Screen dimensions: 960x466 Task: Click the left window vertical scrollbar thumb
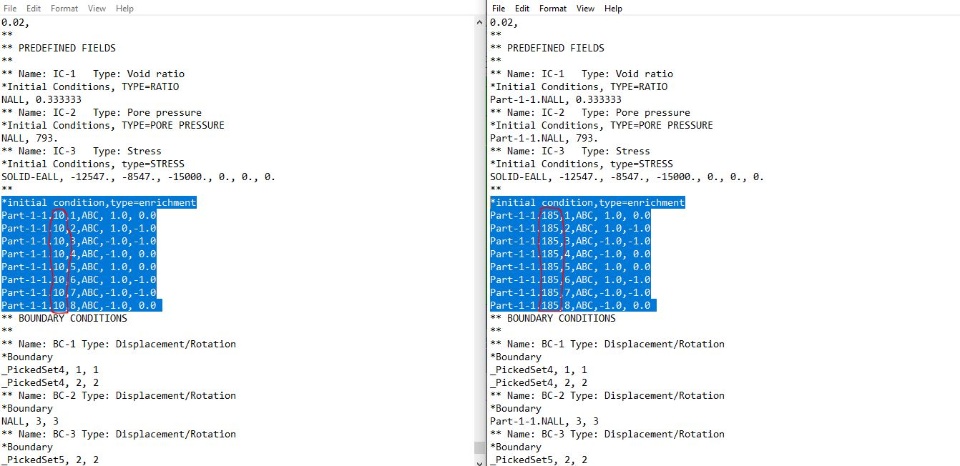480,448
